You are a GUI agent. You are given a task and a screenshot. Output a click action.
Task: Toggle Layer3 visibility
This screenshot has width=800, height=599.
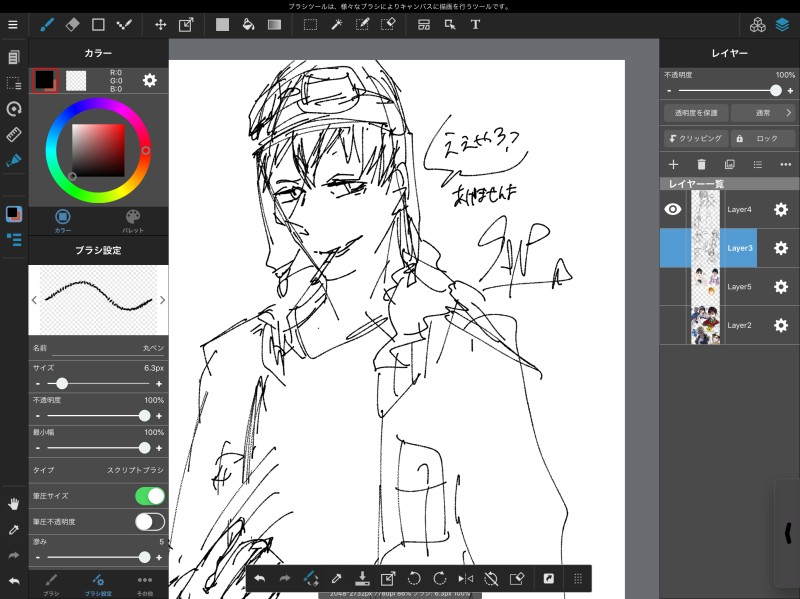pos(673,248)
